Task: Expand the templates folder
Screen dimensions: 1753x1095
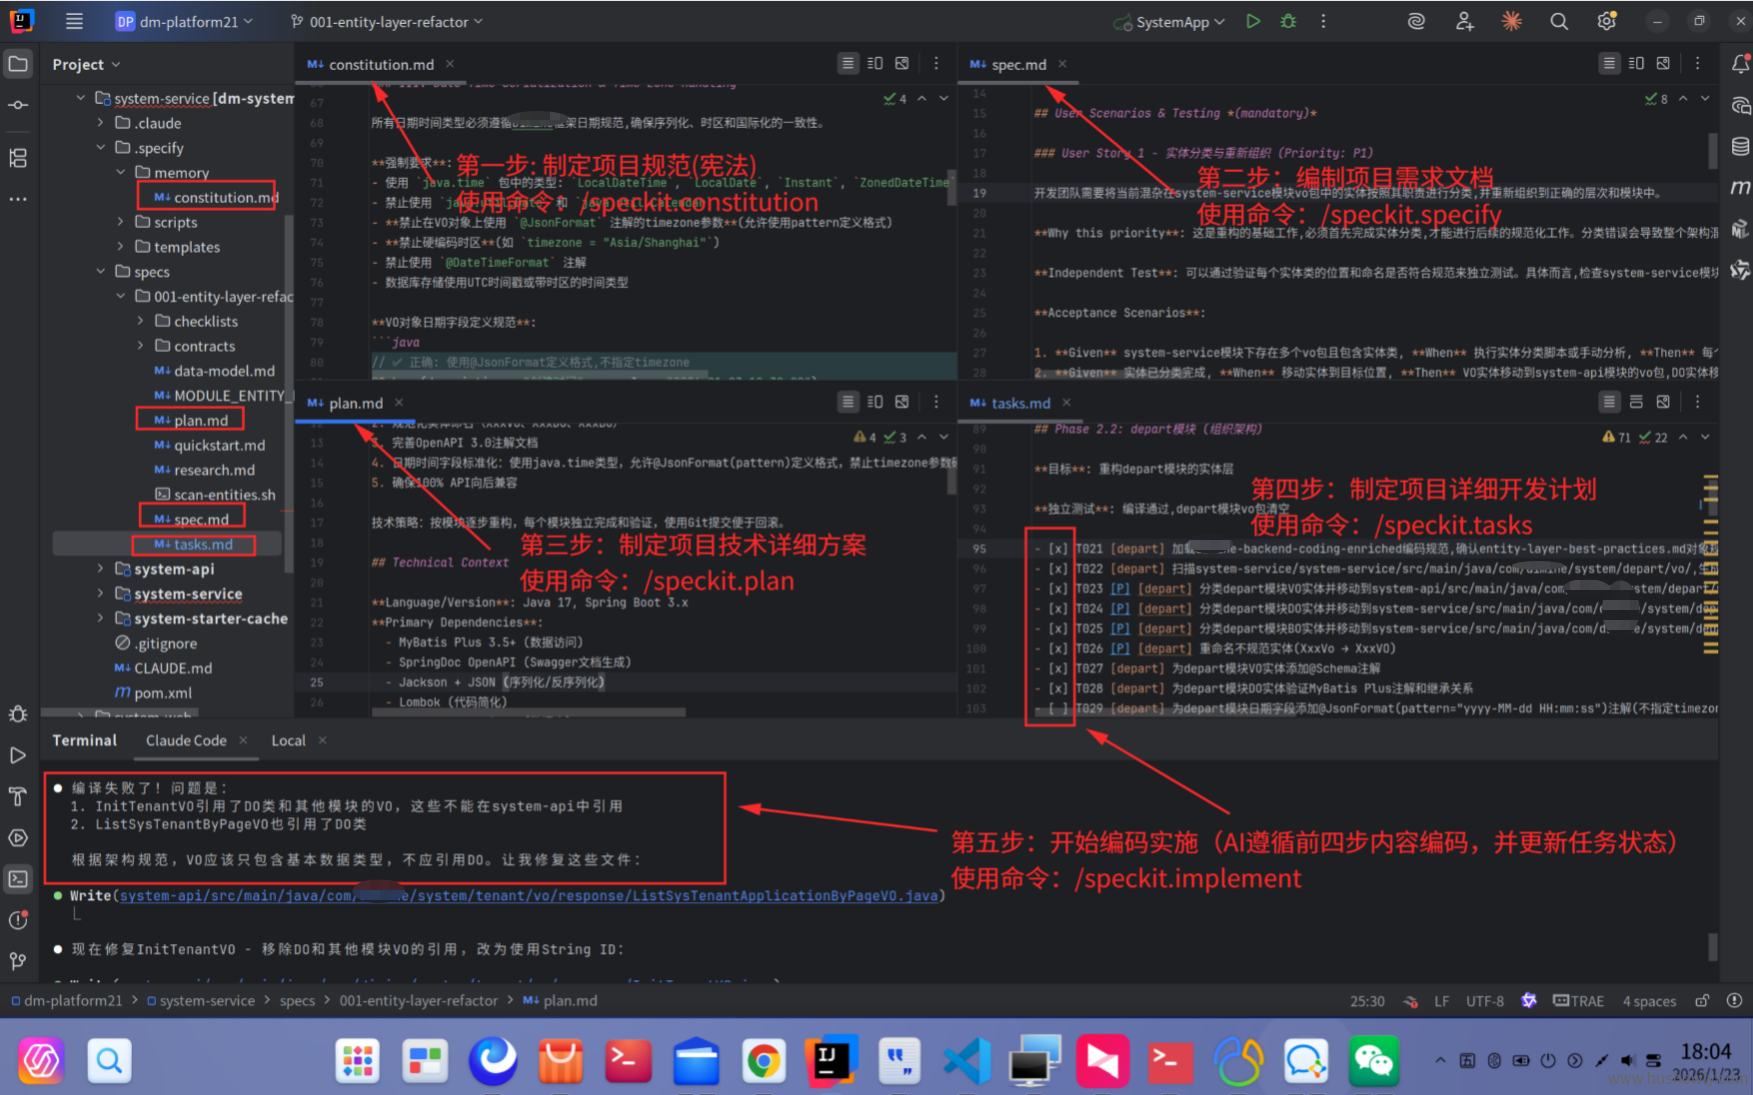Action: [121, 247]
